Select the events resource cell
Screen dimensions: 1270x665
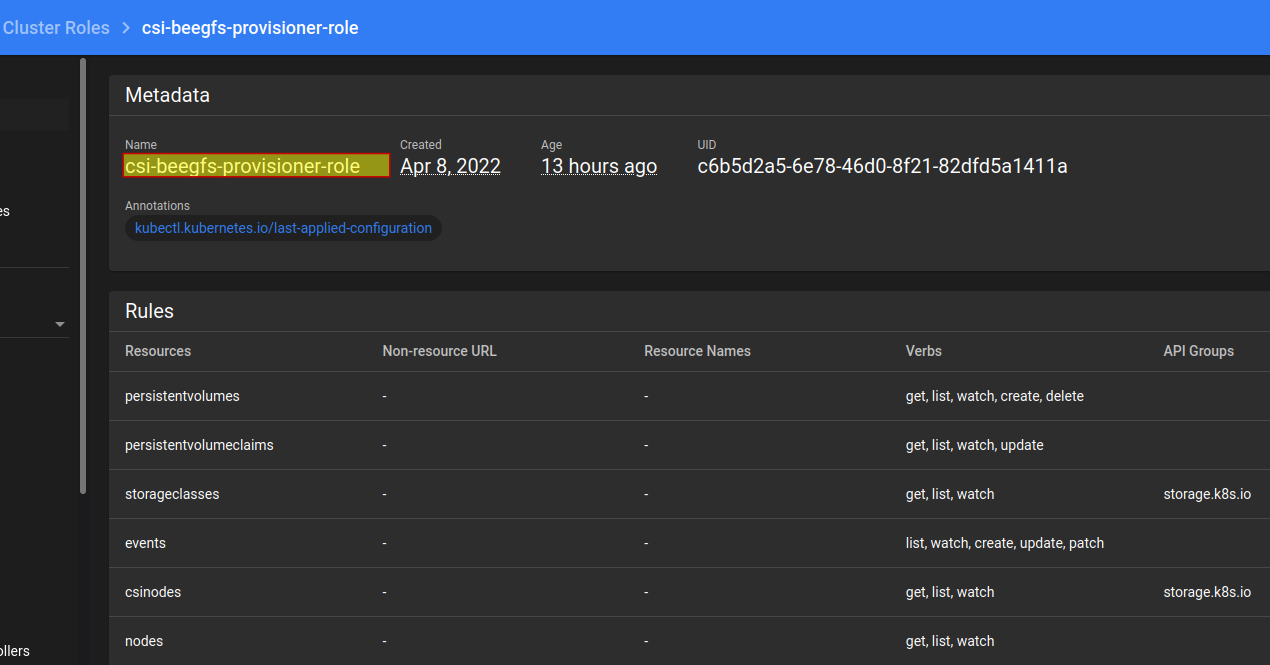coord(145,543)
